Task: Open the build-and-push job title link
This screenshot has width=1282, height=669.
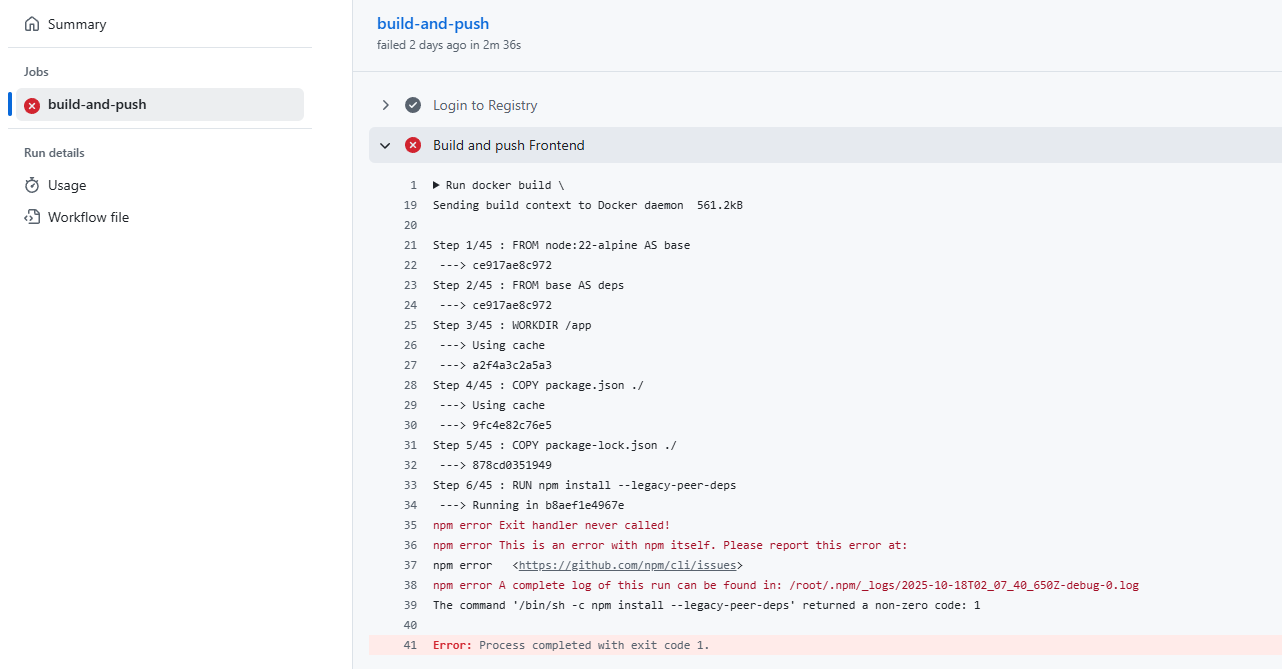Action: 433,23
